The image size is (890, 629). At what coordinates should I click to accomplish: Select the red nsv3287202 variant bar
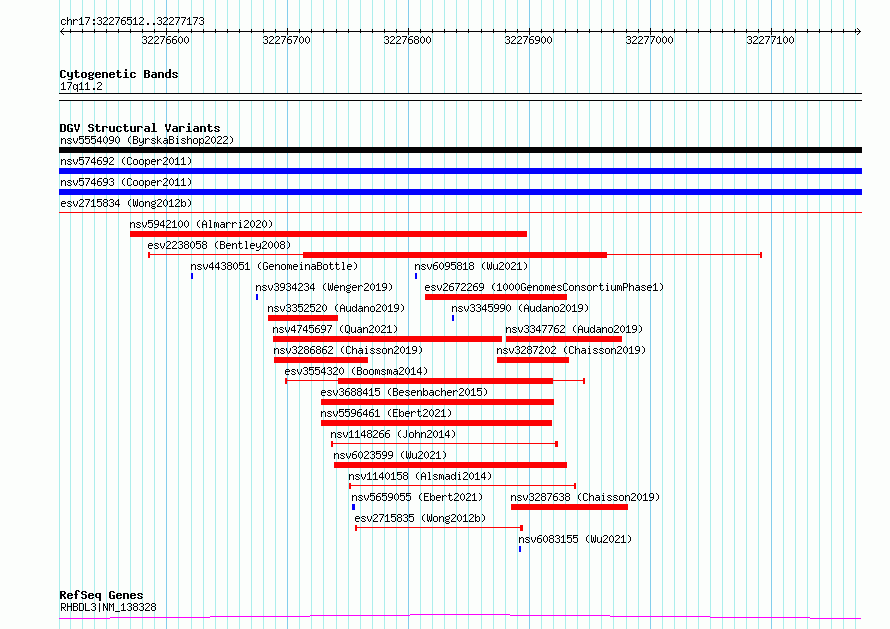533,360
